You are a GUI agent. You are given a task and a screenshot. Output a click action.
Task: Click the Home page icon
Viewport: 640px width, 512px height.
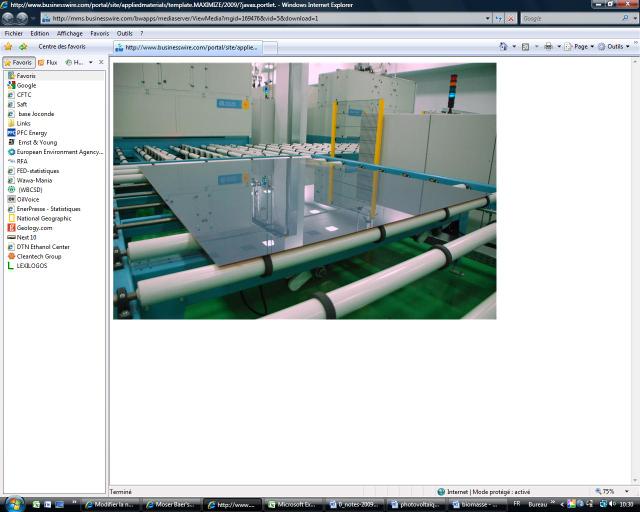(x=503, y=46)
